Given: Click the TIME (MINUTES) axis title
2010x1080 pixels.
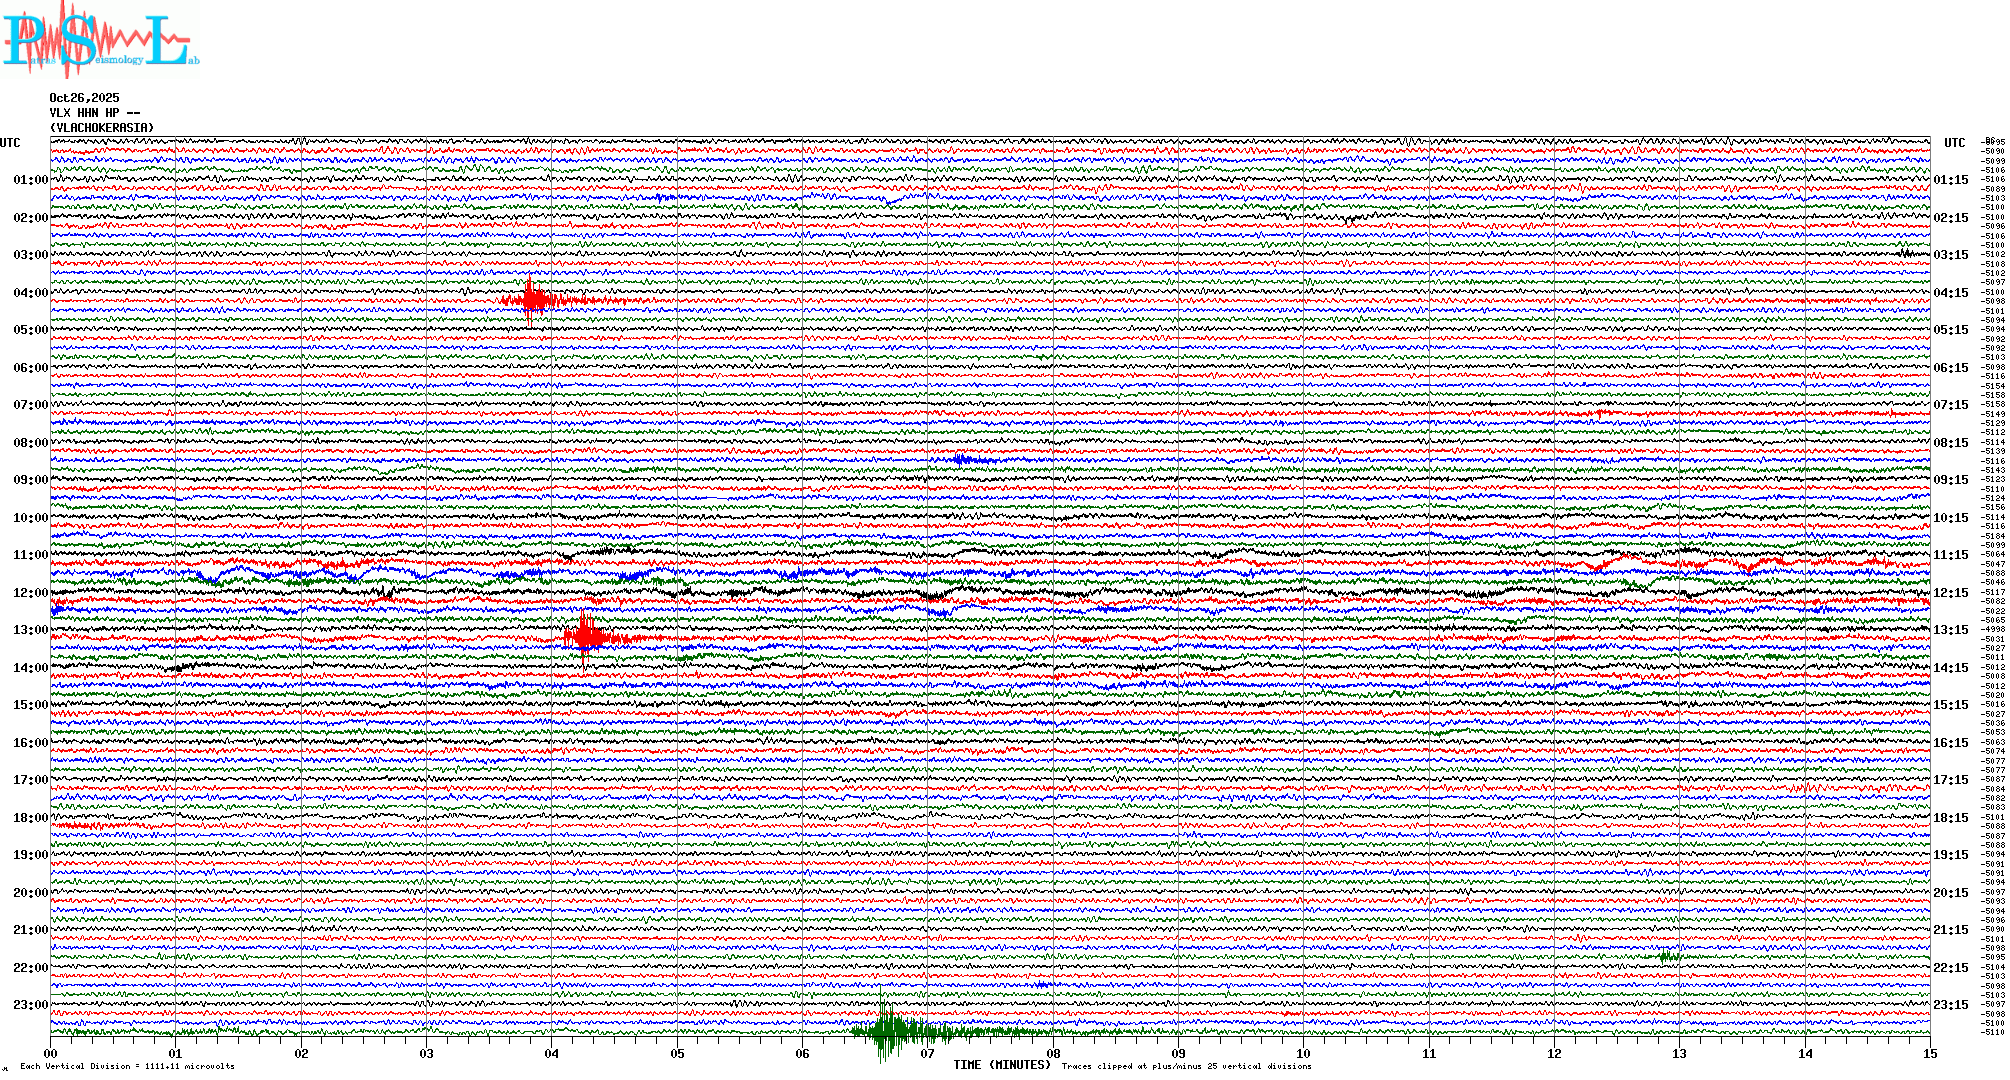Looking at the screenshot, I should click(1002, 1065).
